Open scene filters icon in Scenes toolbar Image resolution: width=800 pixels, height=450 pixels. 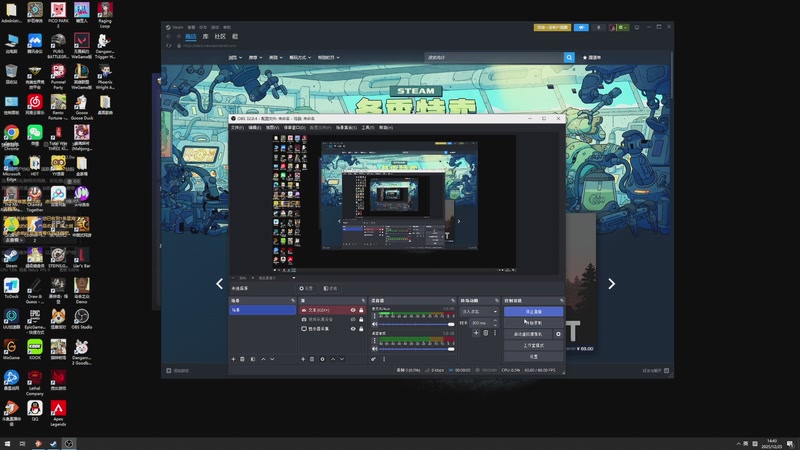click(253, 359)
